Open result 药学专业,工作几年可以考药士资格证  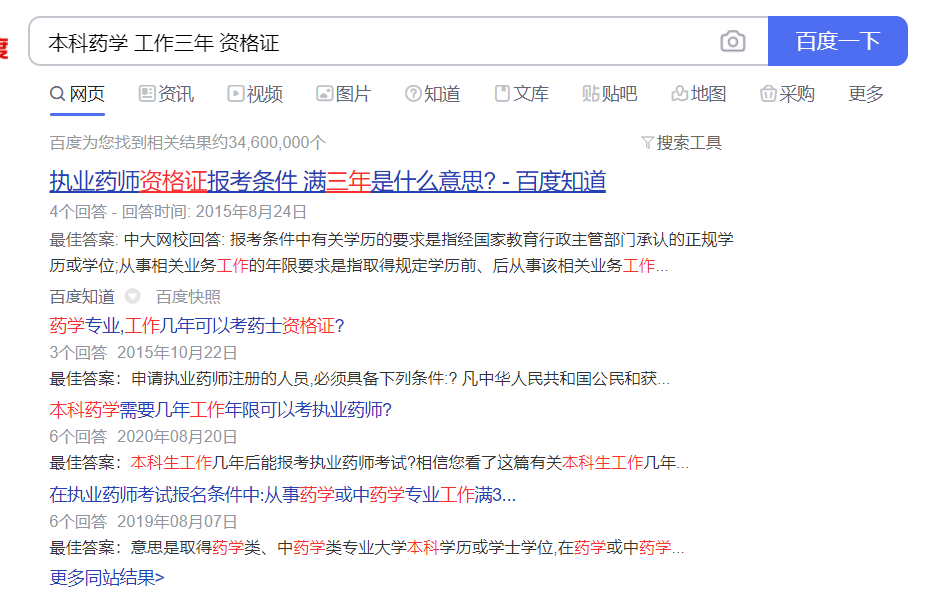(197, 325)
